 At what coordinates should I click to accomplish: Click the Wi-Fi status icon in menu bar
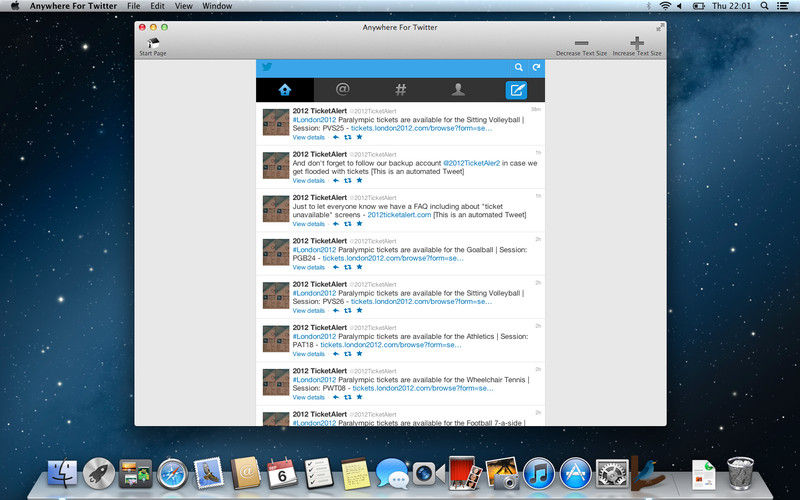pyautogui.click(x=665, y=6)
